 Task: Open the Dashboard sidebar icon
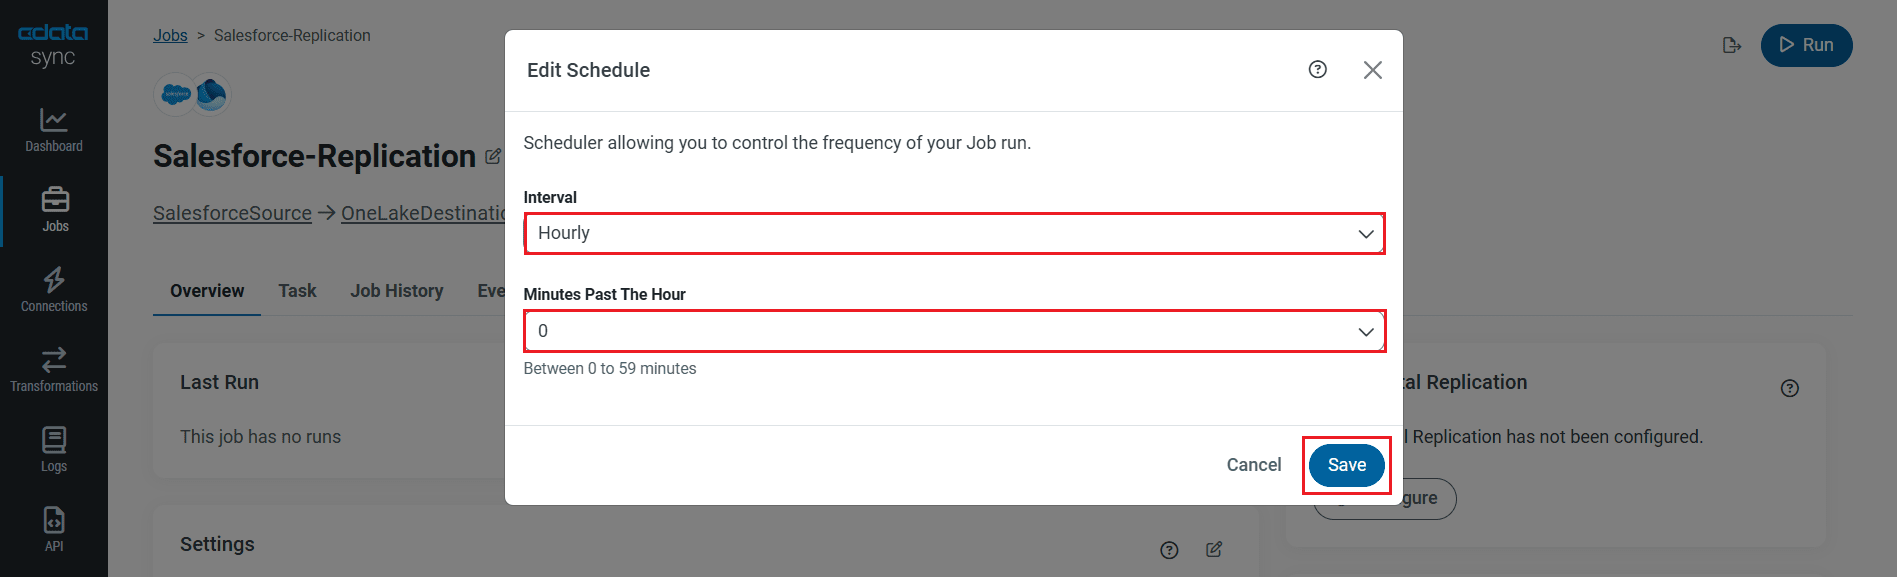[54, 130]
